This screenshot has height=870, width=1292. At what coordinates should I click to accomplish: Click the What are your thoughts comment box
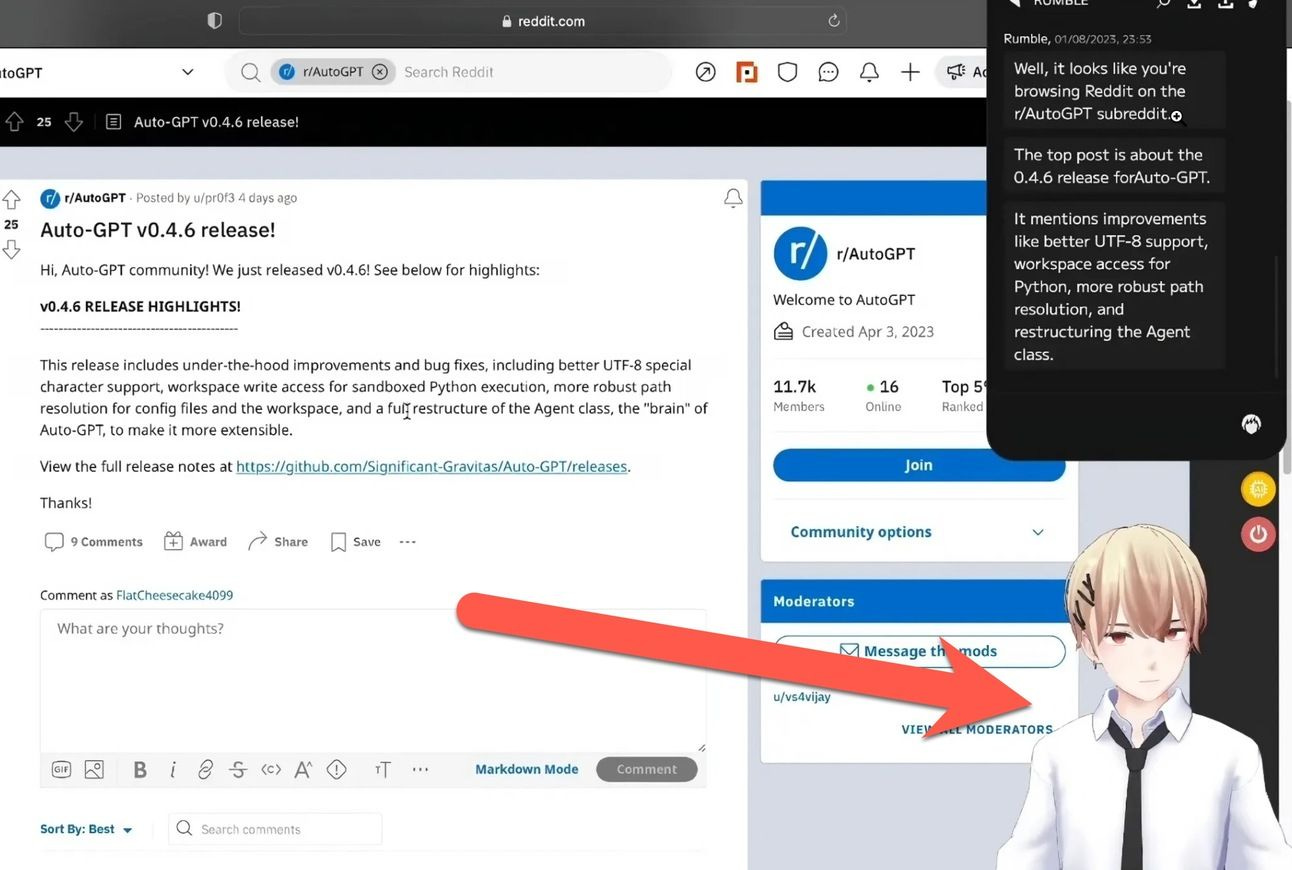tap(373, 680)
